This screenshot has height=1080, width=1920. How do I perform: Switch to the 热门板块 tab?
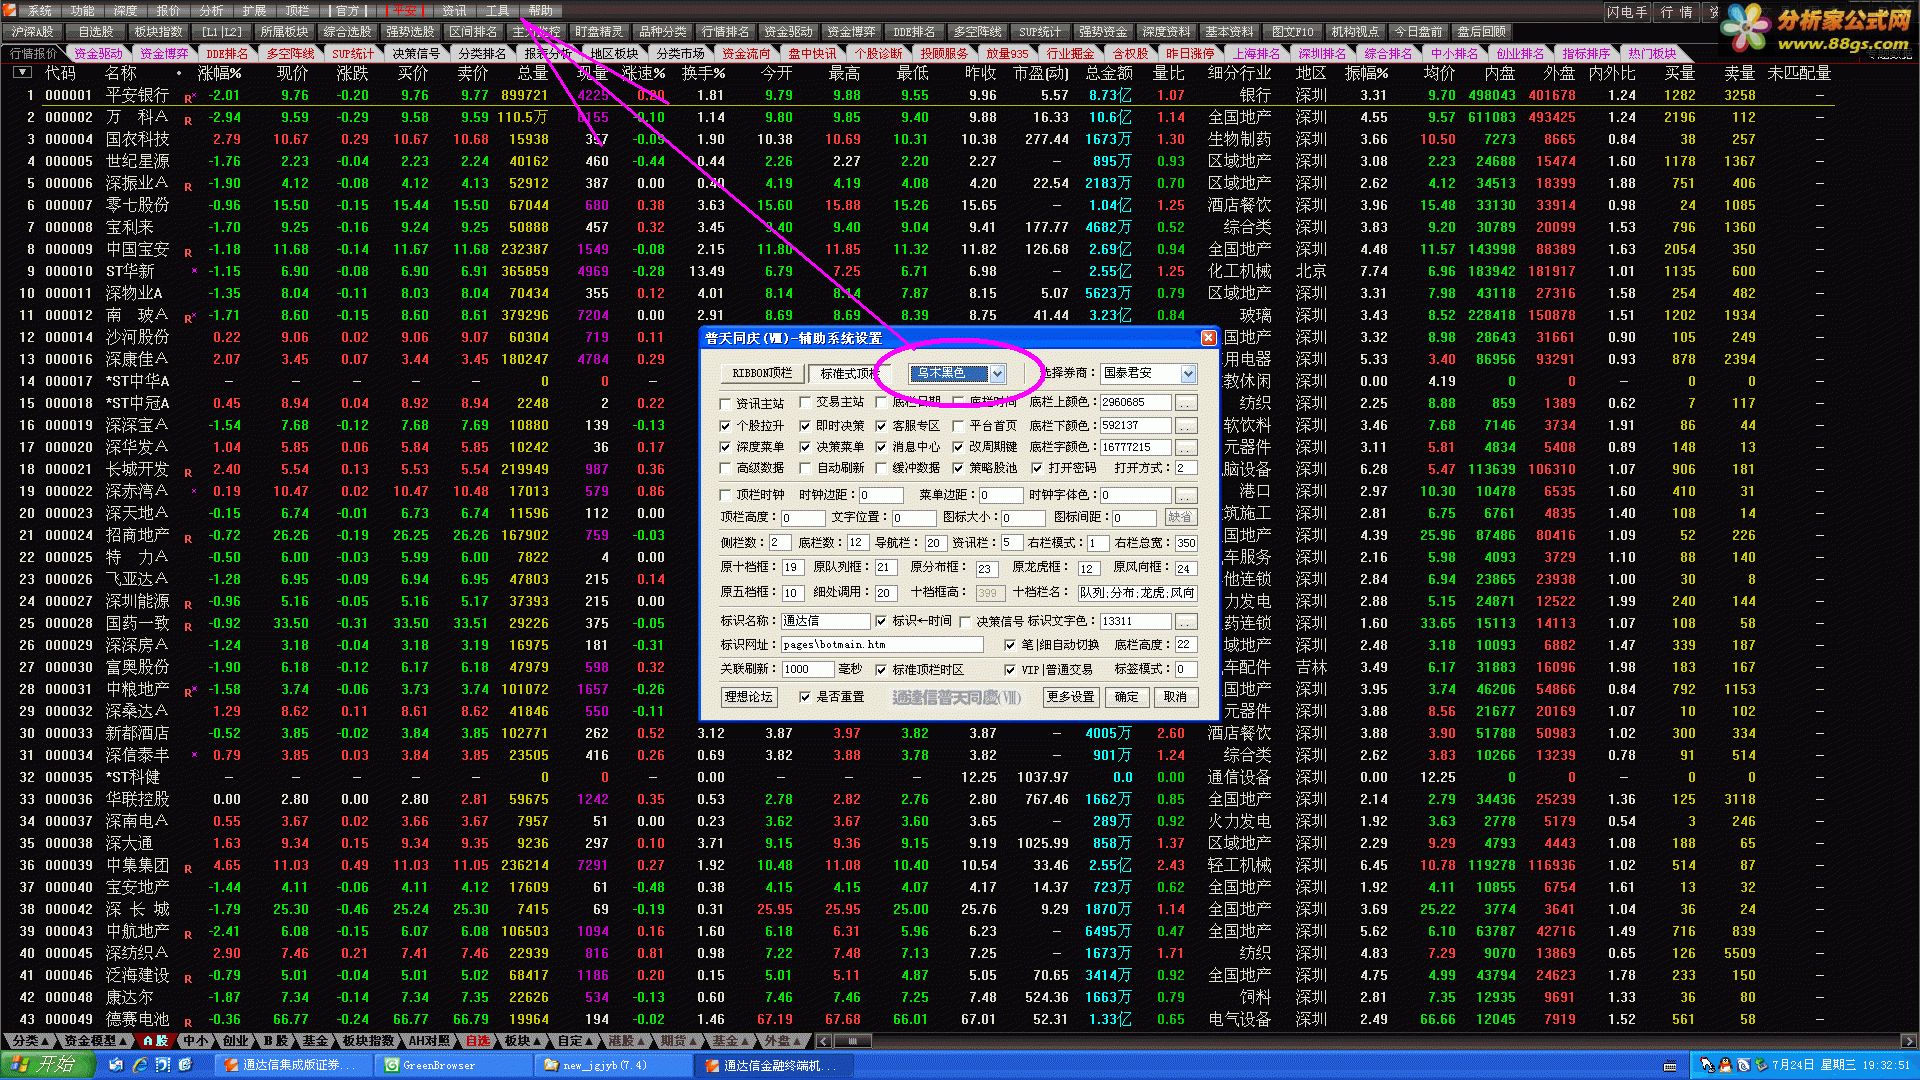tap(1652, 54)
